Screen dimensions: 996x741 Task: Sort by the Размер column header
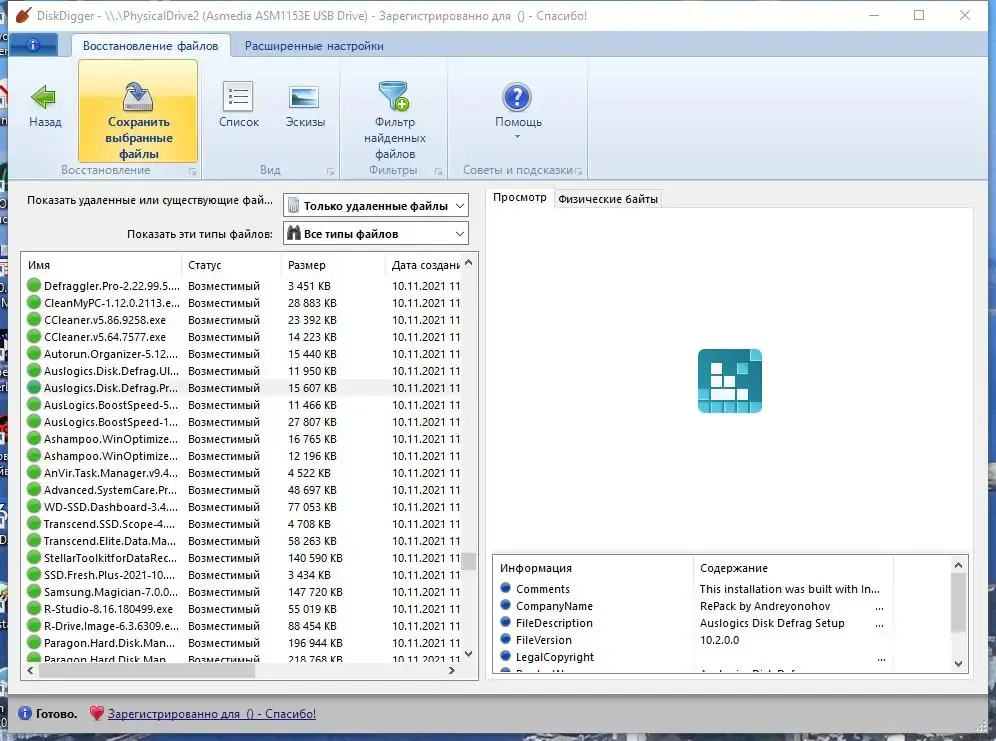pos(333,265)
